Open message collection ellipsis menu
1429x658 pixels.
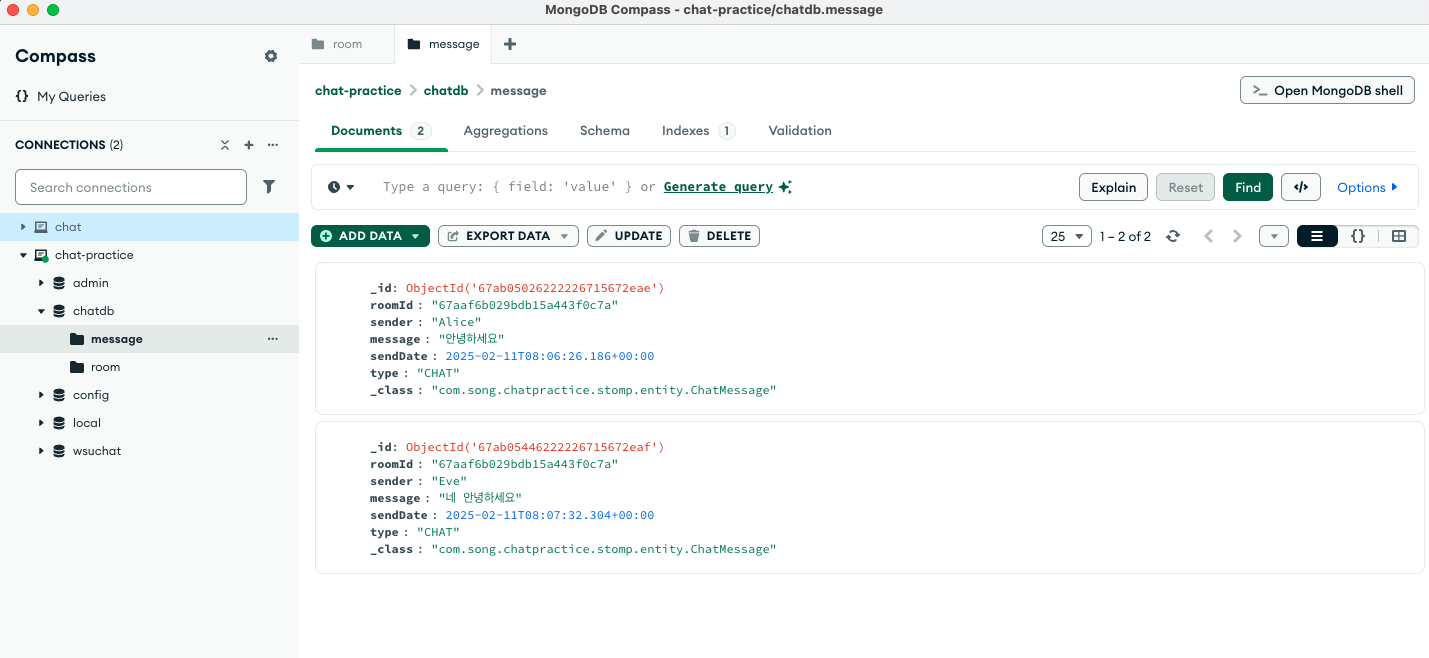point(273,339)
